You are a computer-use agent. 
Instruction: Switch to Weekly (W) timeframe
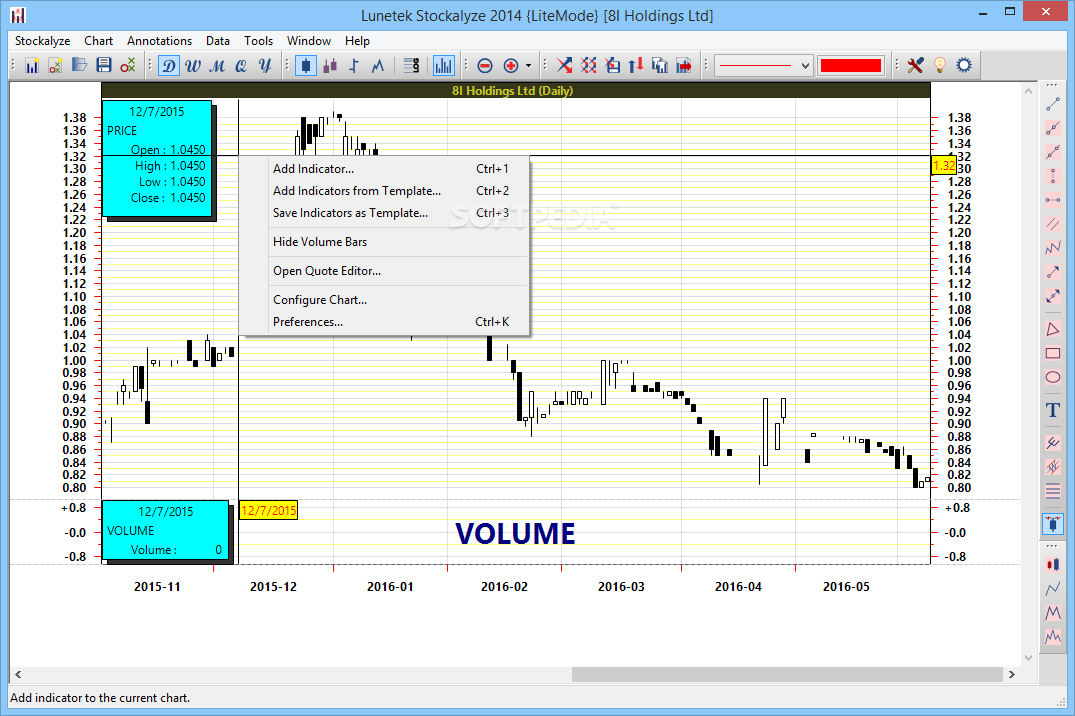pyautogui.click(x=193, y=66)
